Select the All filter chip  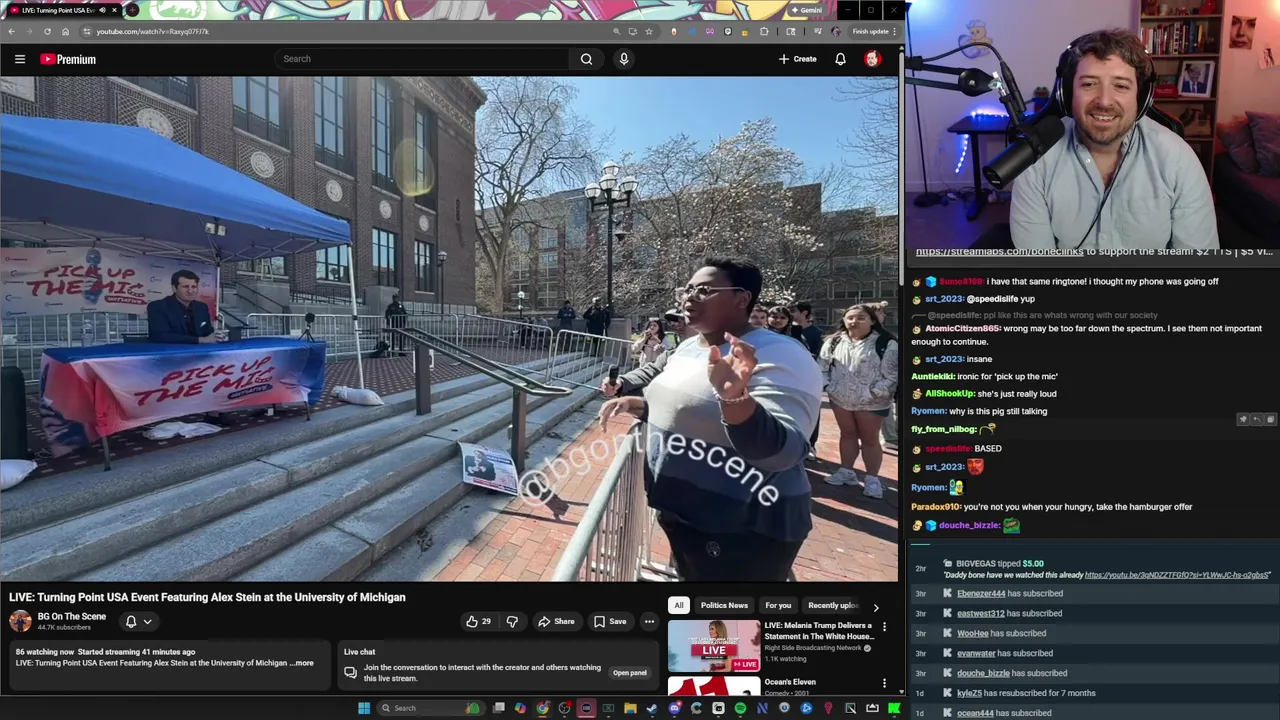click(x=679, y=605)
